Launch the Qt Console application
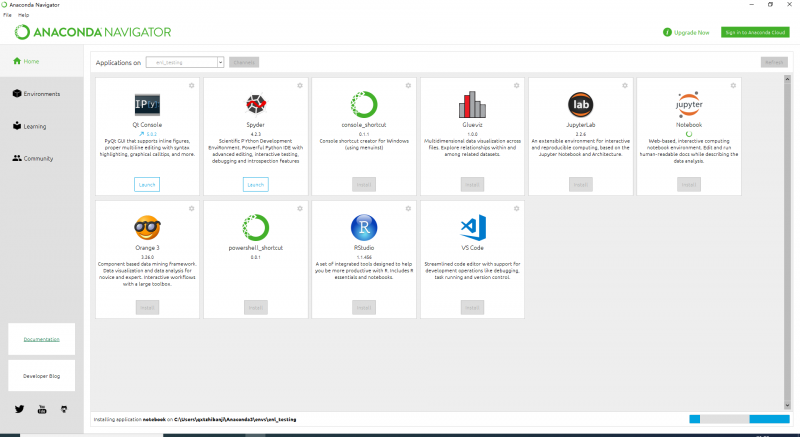 pos(147,184)
